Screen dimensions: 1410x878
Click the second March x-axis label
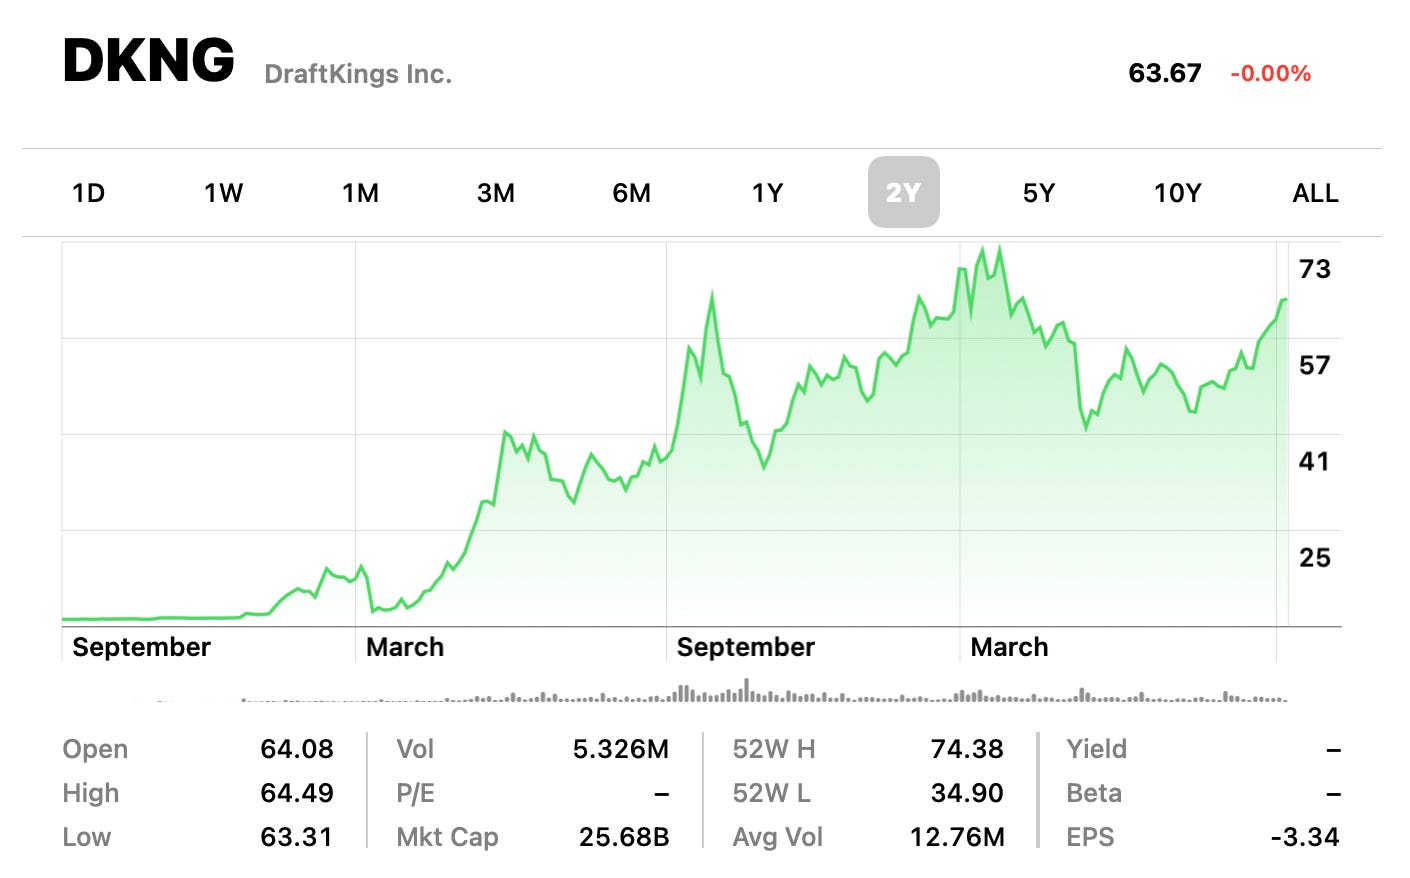pos(1009,647)
